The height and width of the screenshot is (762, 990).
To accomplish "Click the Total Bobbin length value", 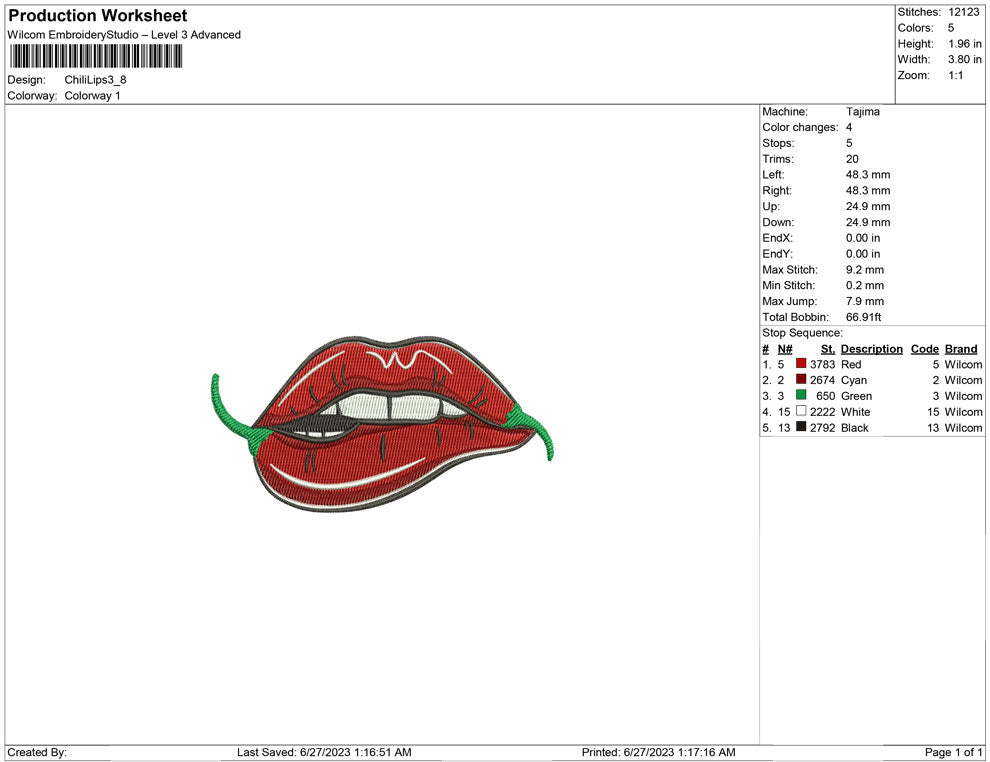I will (x=861, y=317).
